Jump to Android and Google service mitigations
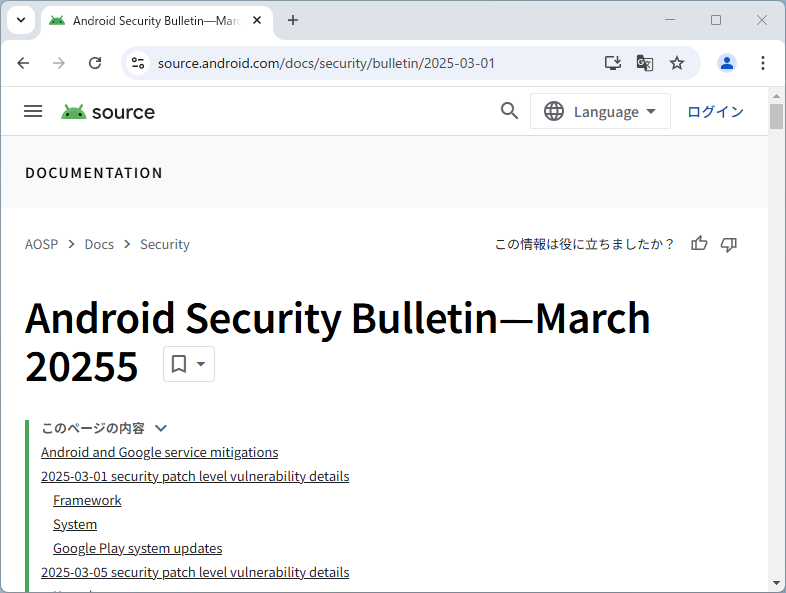 [x=159, y=452]
